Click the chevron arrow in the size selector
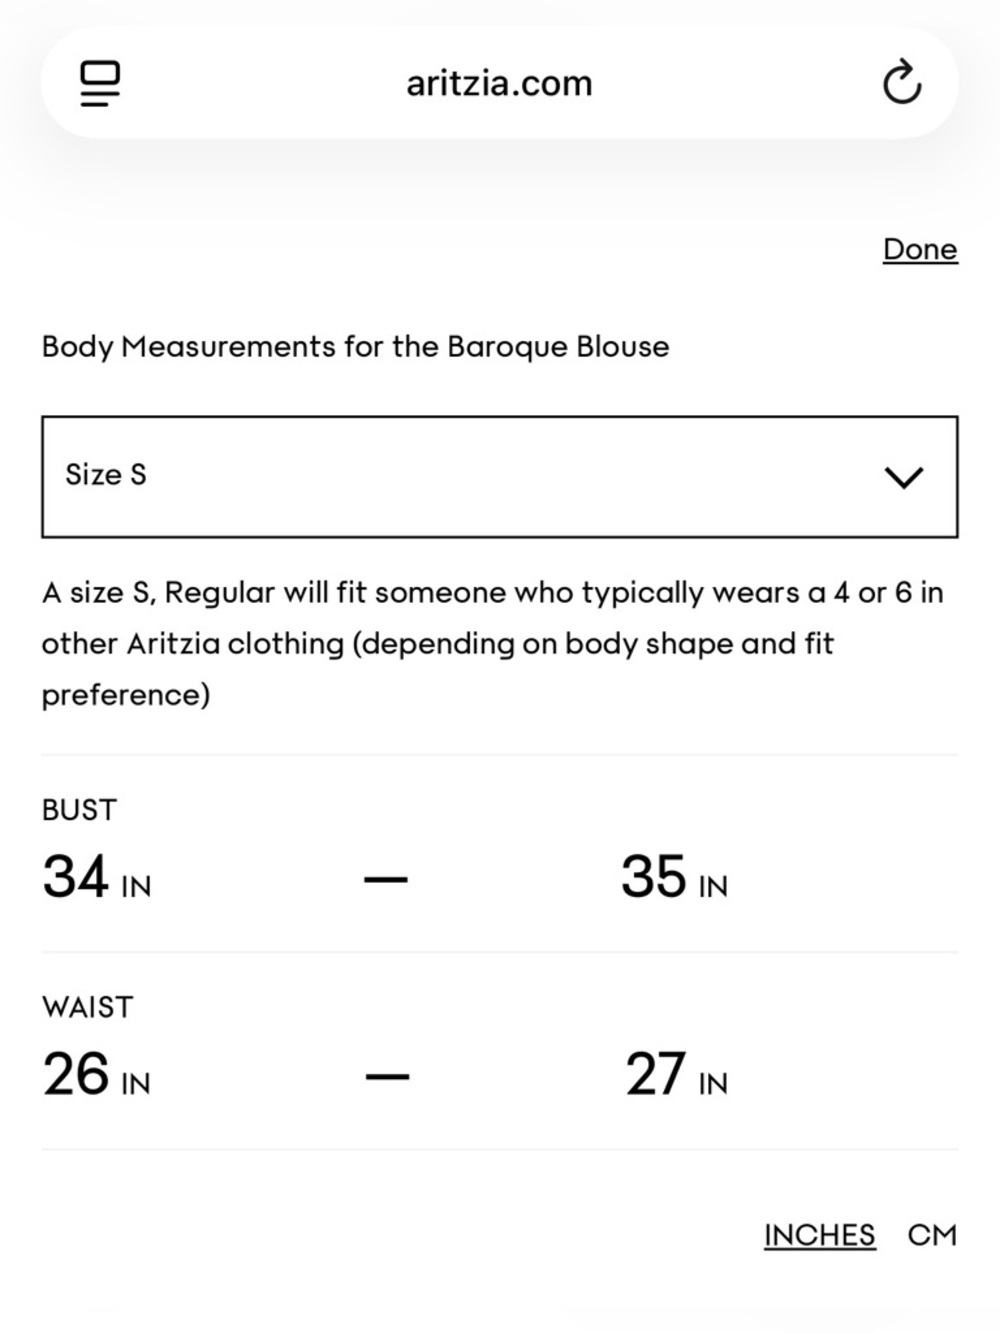The image size is (1000, 1333). pyautogui.click(x=903, y=477)
